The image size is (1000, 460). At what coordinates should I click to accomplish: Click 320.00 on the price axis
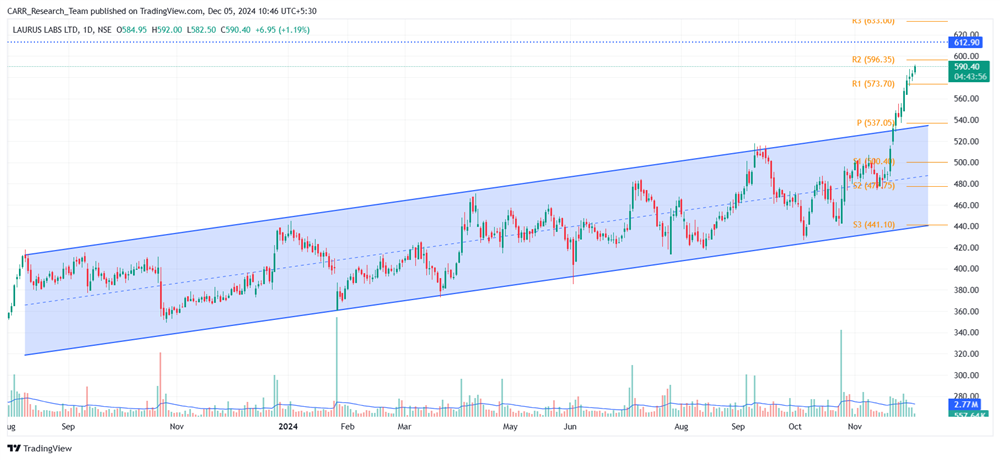point(966,354)
